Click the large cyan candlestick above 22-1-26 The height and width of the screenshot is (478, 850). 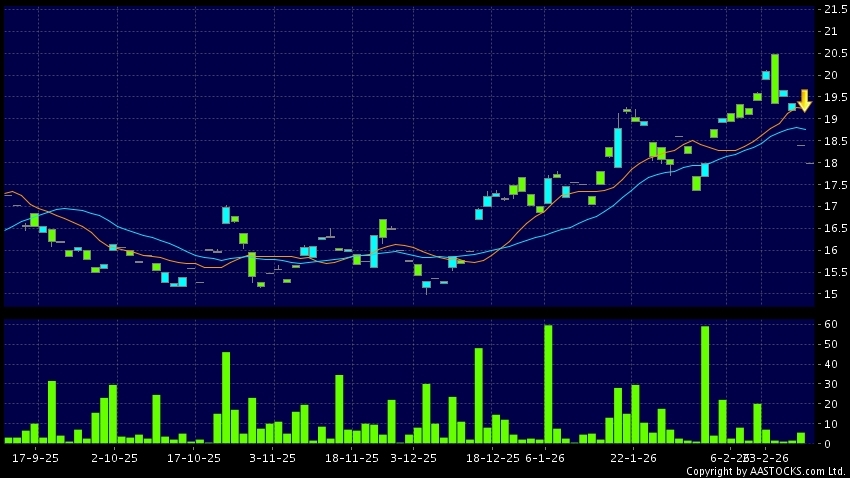[618, 147]
